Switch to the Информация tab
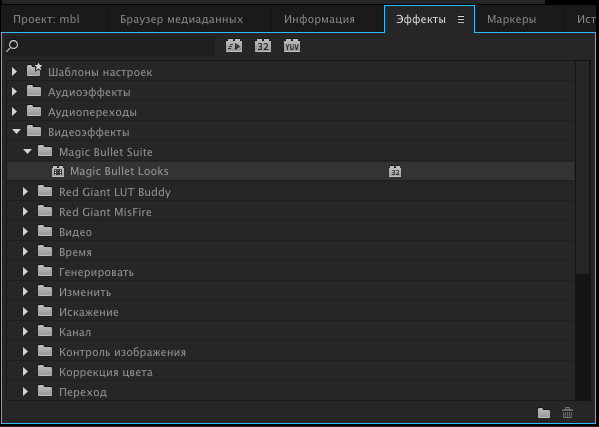 click(319, 19)
